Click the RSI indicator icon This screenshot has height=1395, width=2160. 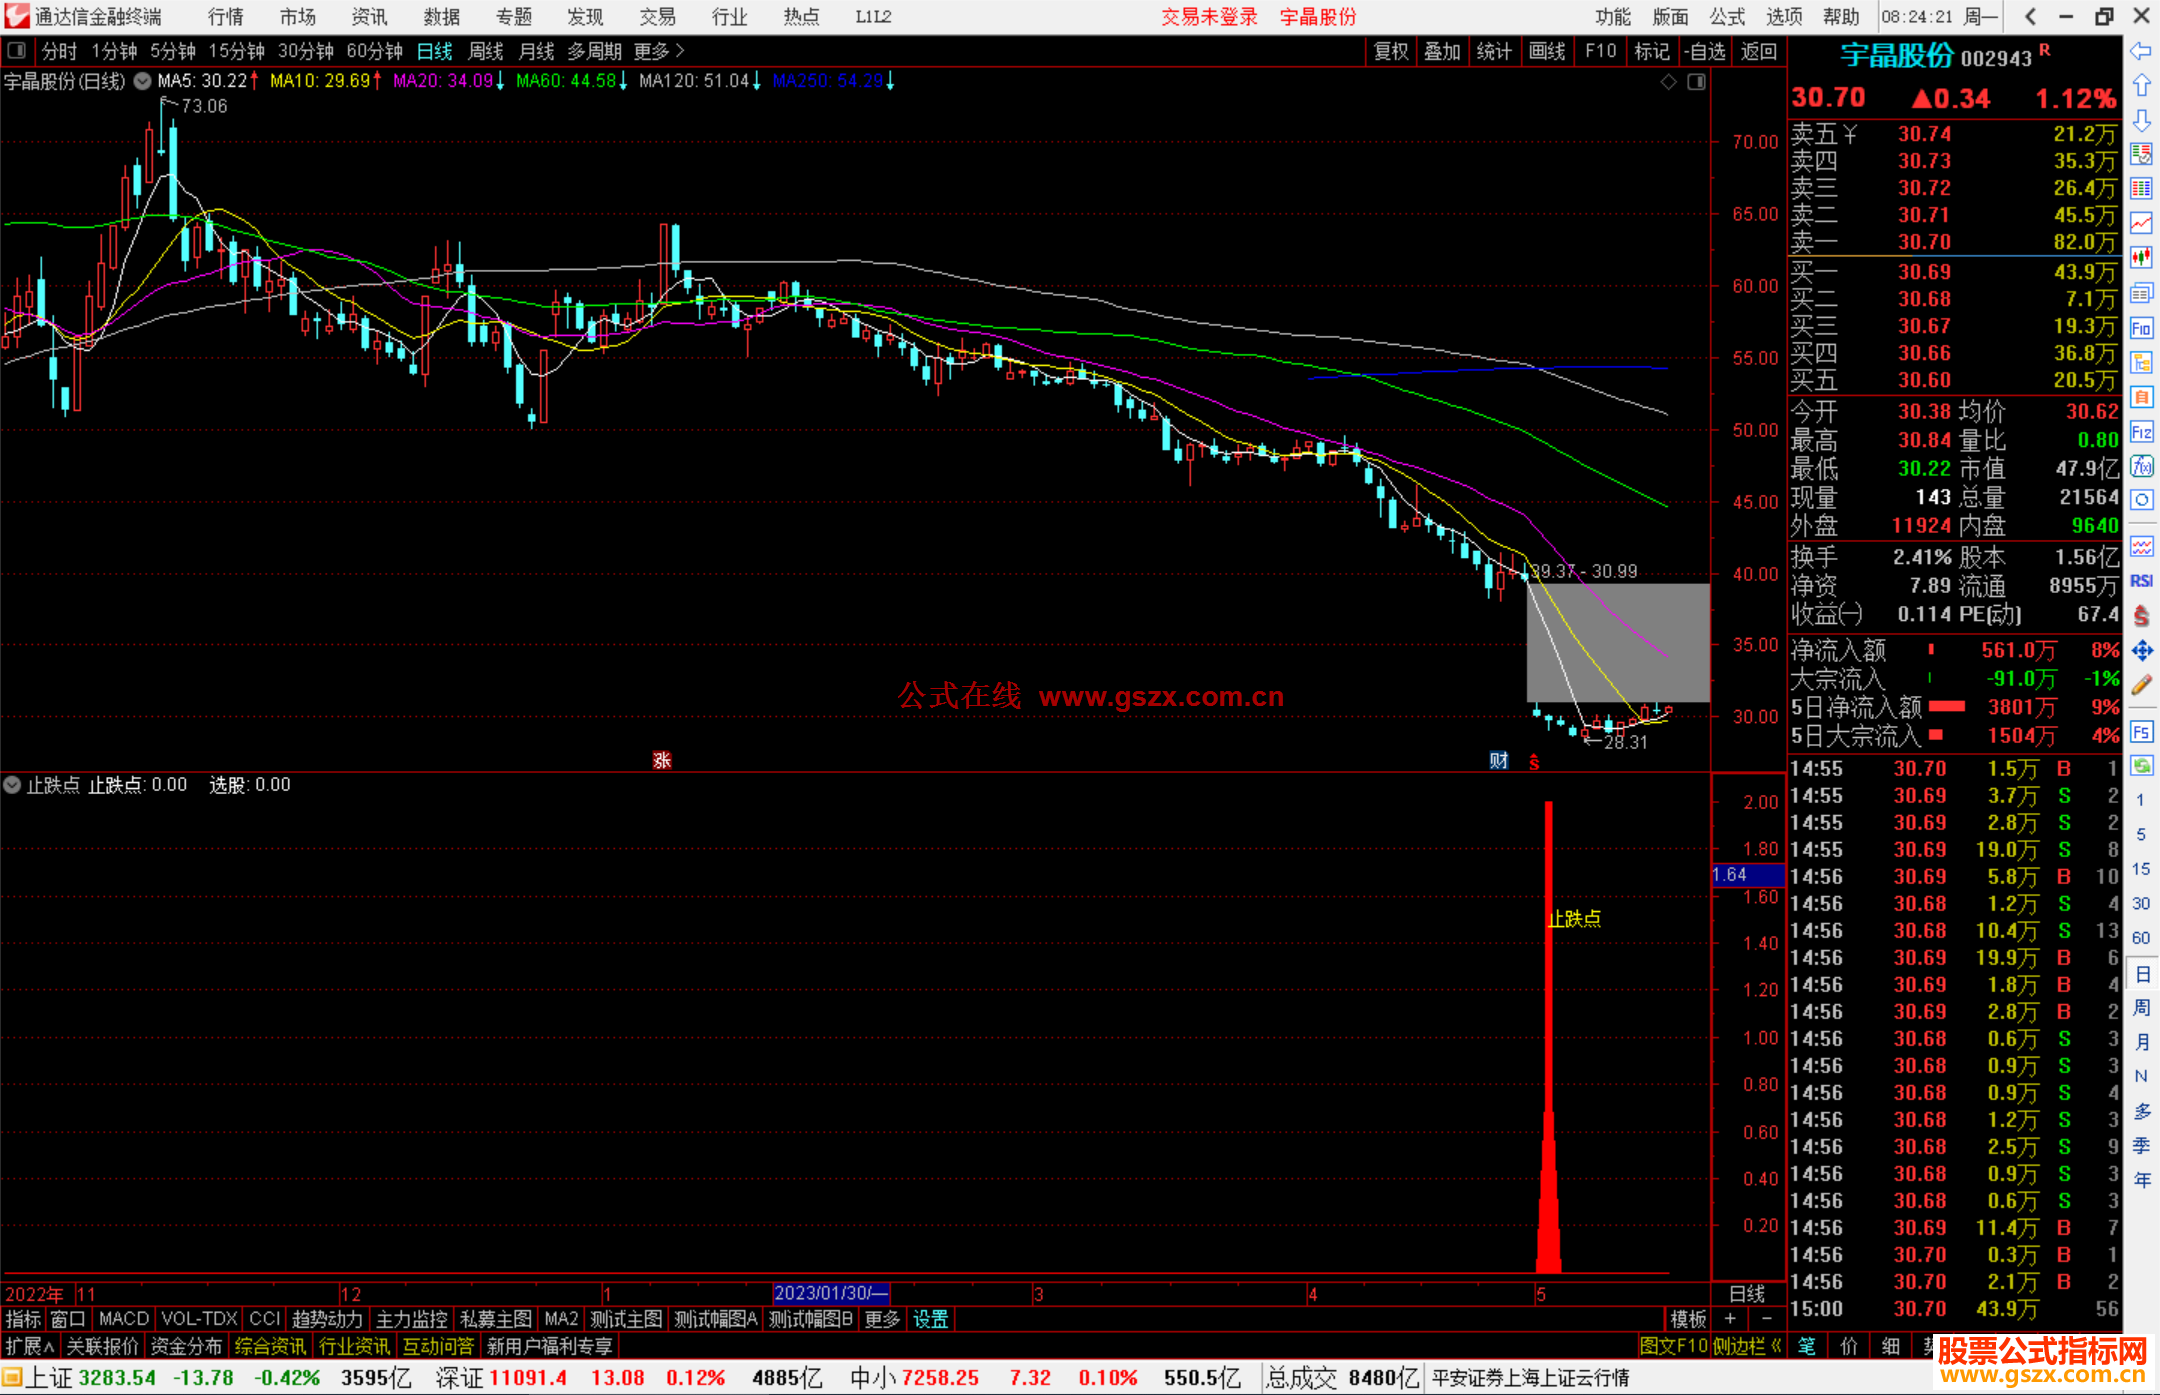click(x=2141, y=581)
